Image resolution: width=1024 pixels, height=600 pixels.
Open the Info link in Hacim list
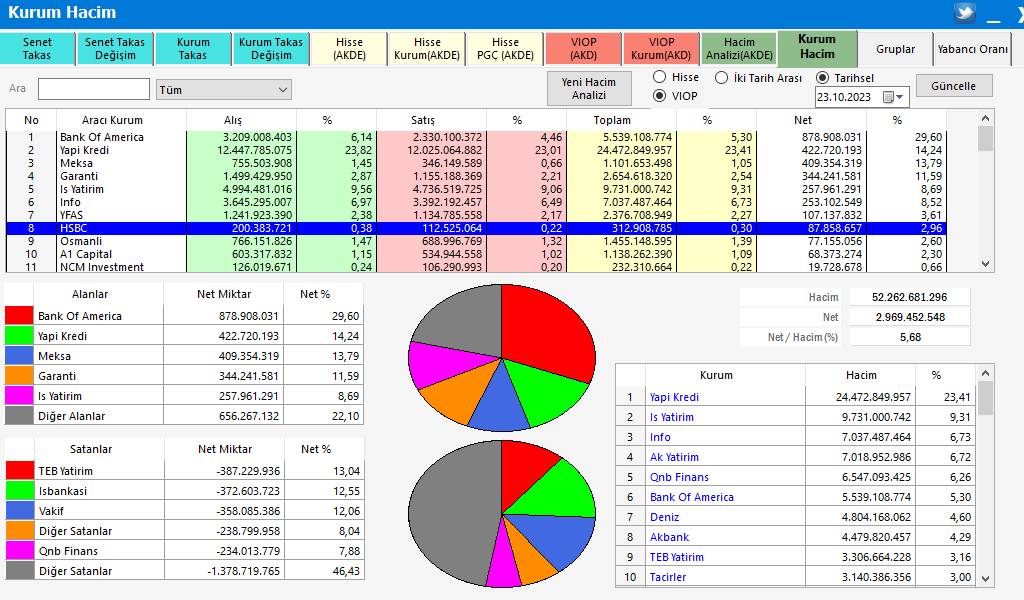click(x=660, y=437)
